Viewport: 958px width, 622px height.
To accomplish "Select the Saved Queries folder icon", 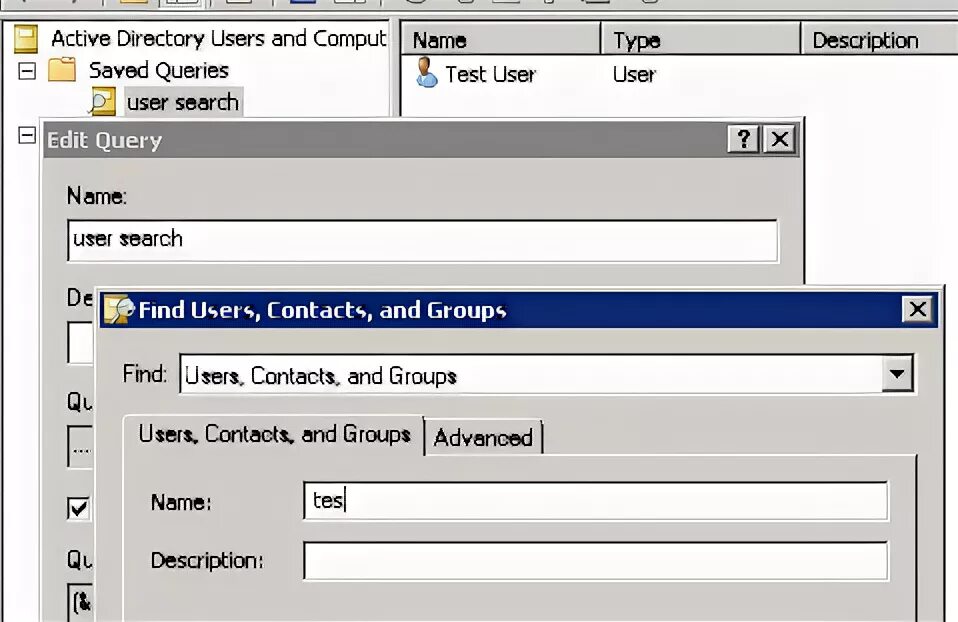I will [62, 70].
